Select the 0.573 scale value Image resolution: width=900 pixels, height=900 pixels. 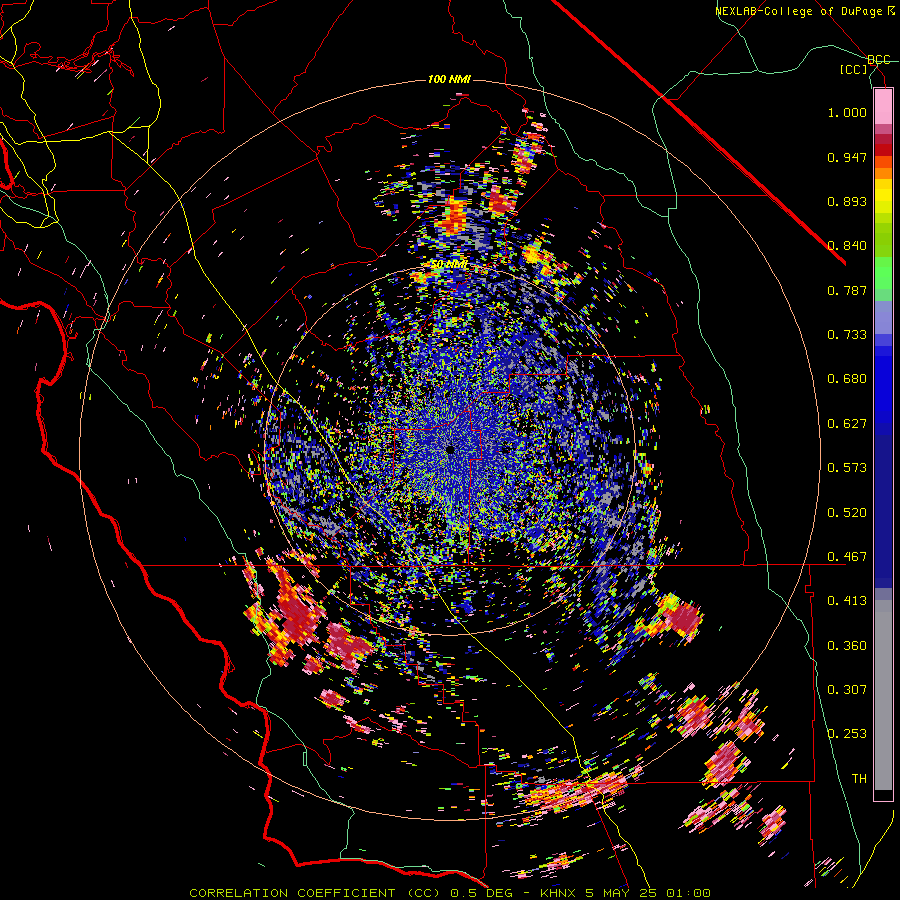[847, 468]
